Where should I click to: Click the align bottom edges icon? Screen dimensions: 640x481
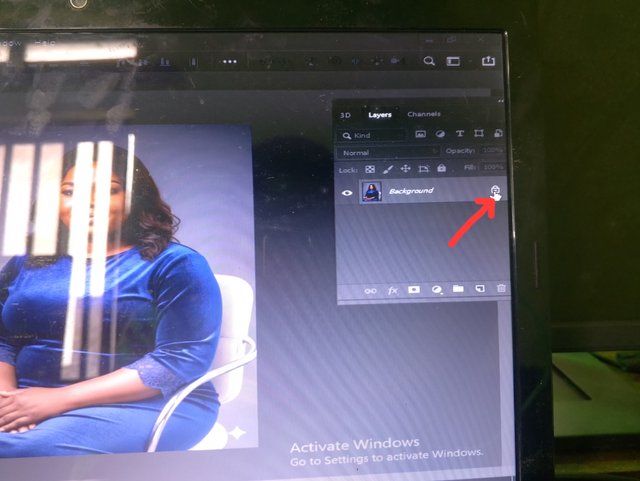(165, 62)
